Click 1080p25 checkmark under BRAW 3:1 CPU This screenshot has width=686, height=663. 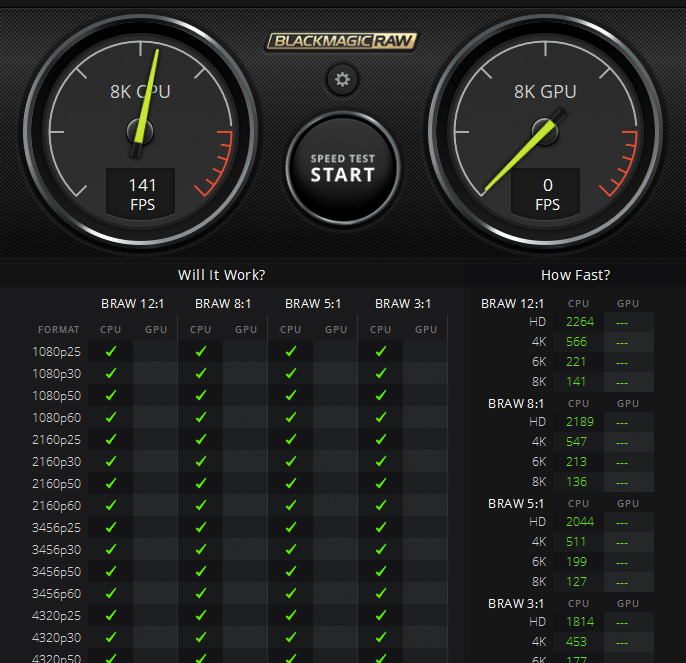coord(381,351)
